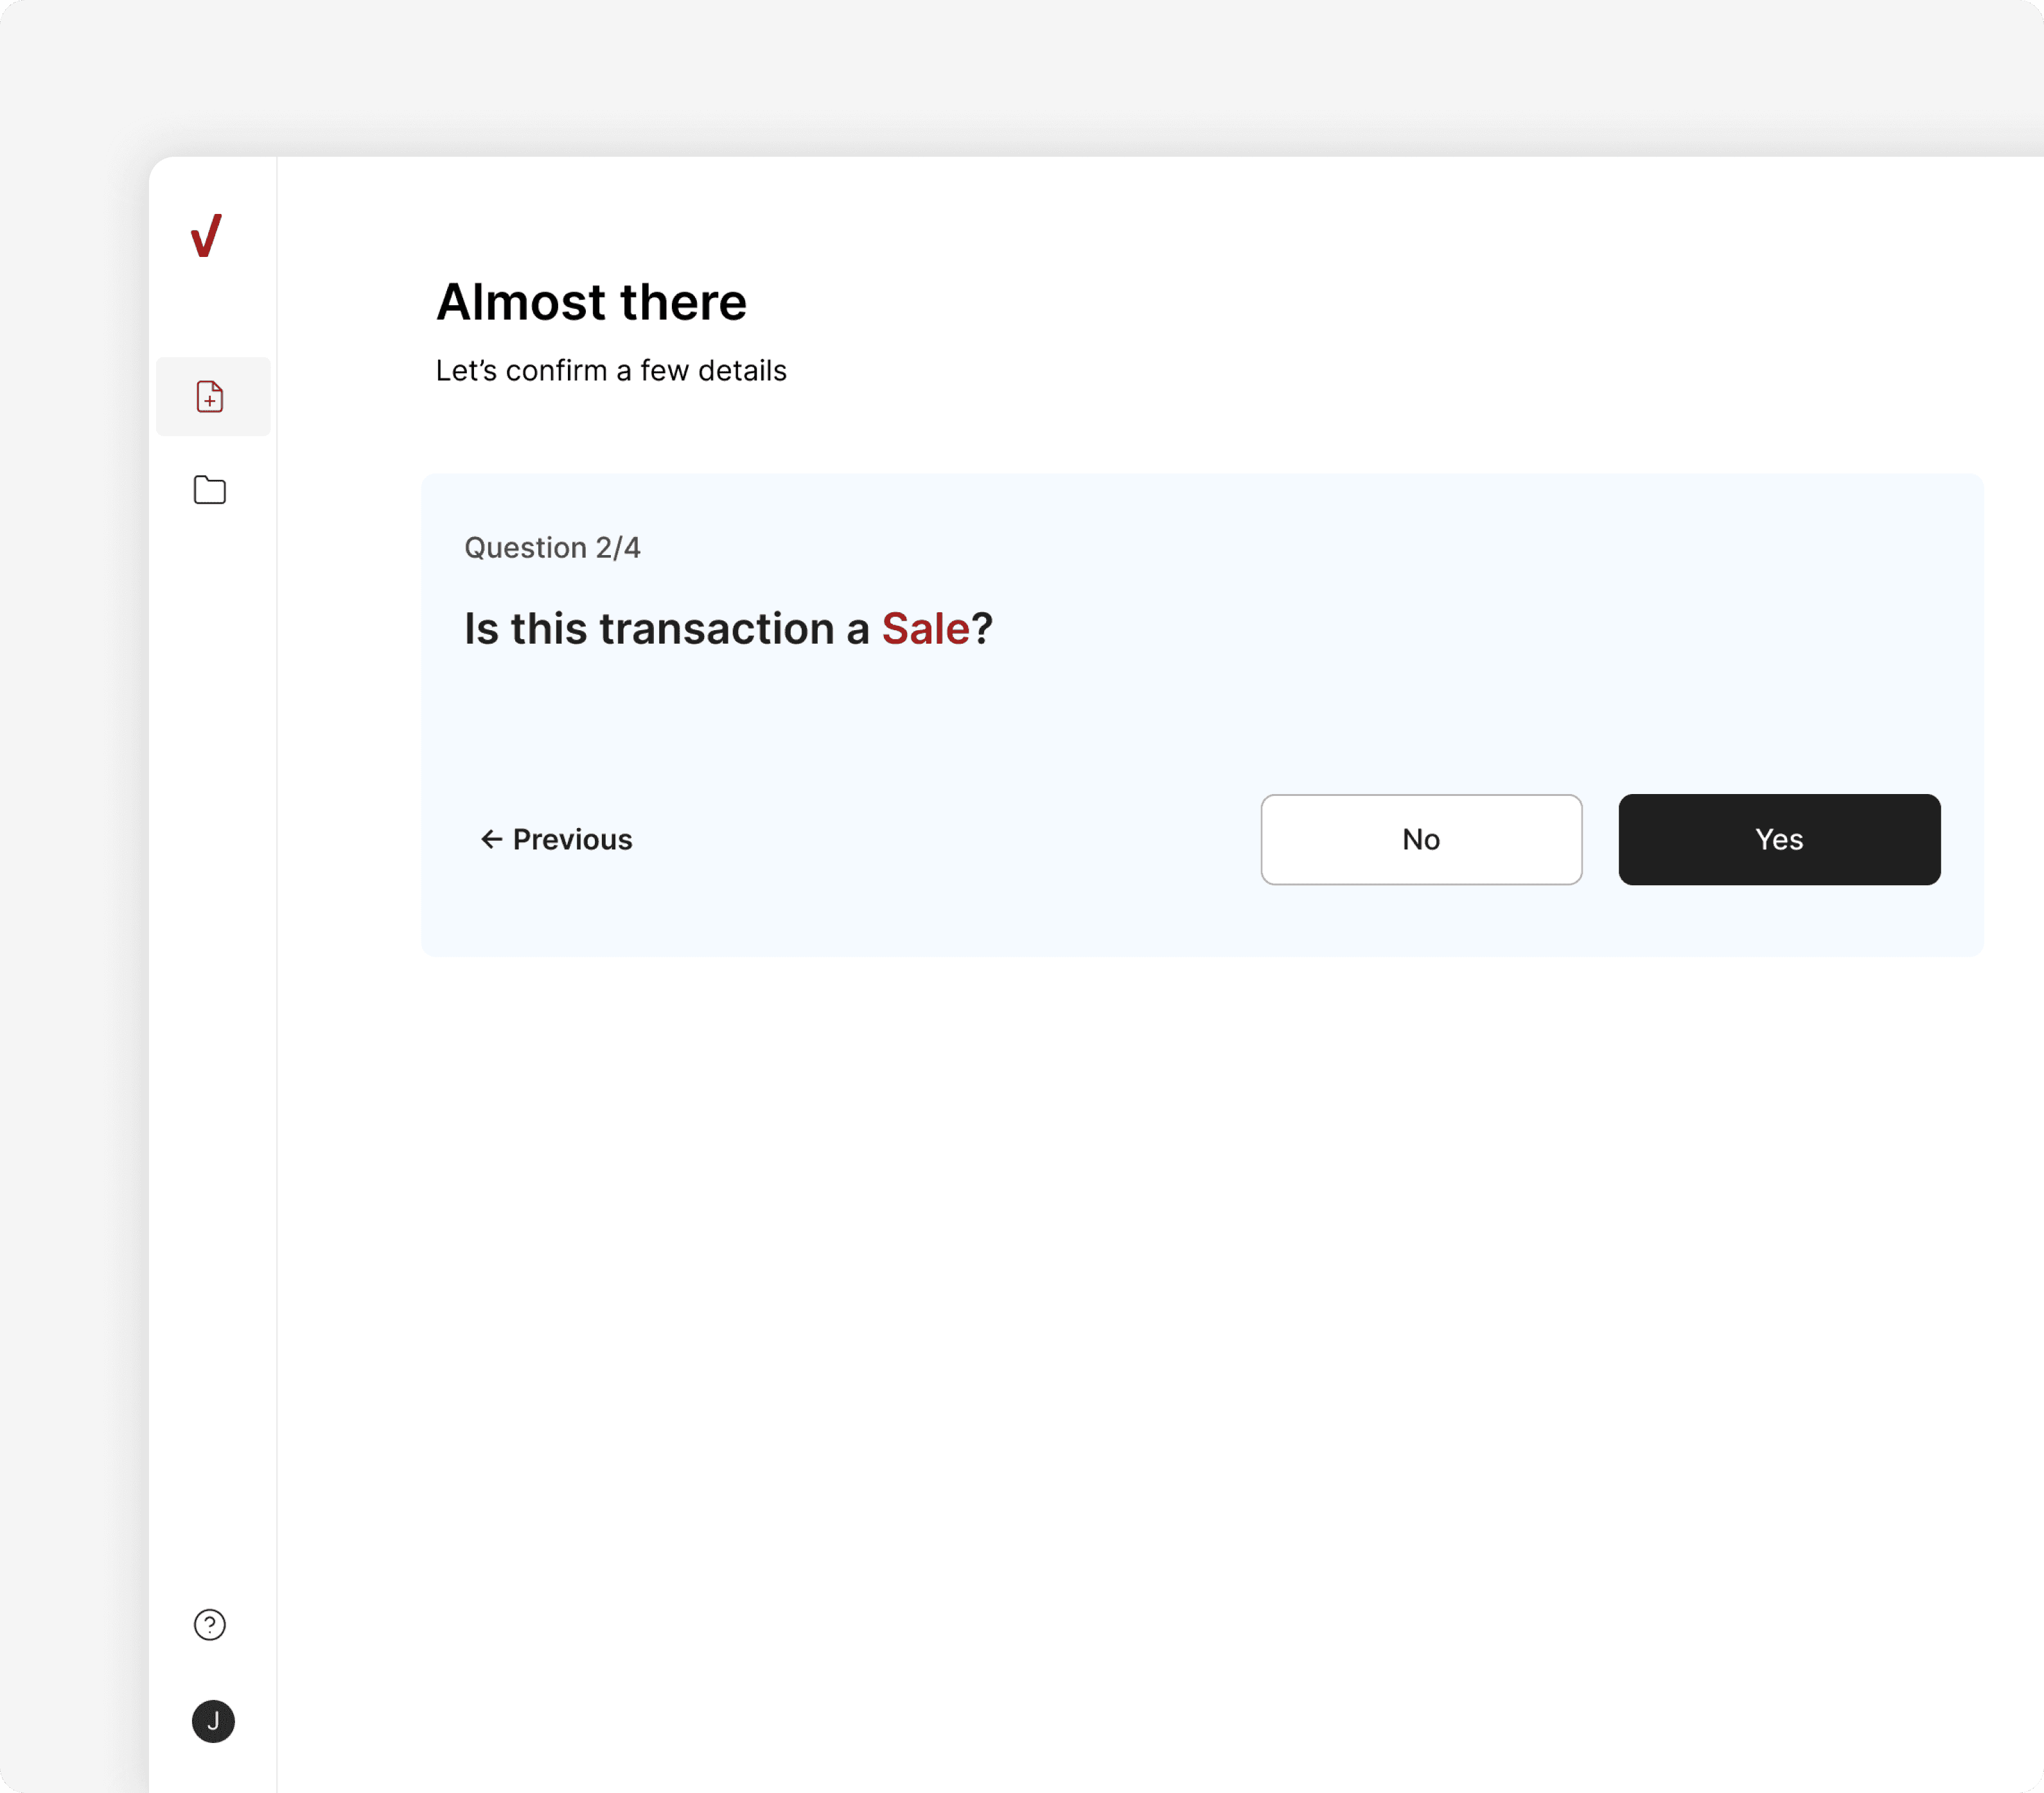Screen dimensions: 2044x1793
Task: Click the left arrow beside Previous
Action: point(491,839)
